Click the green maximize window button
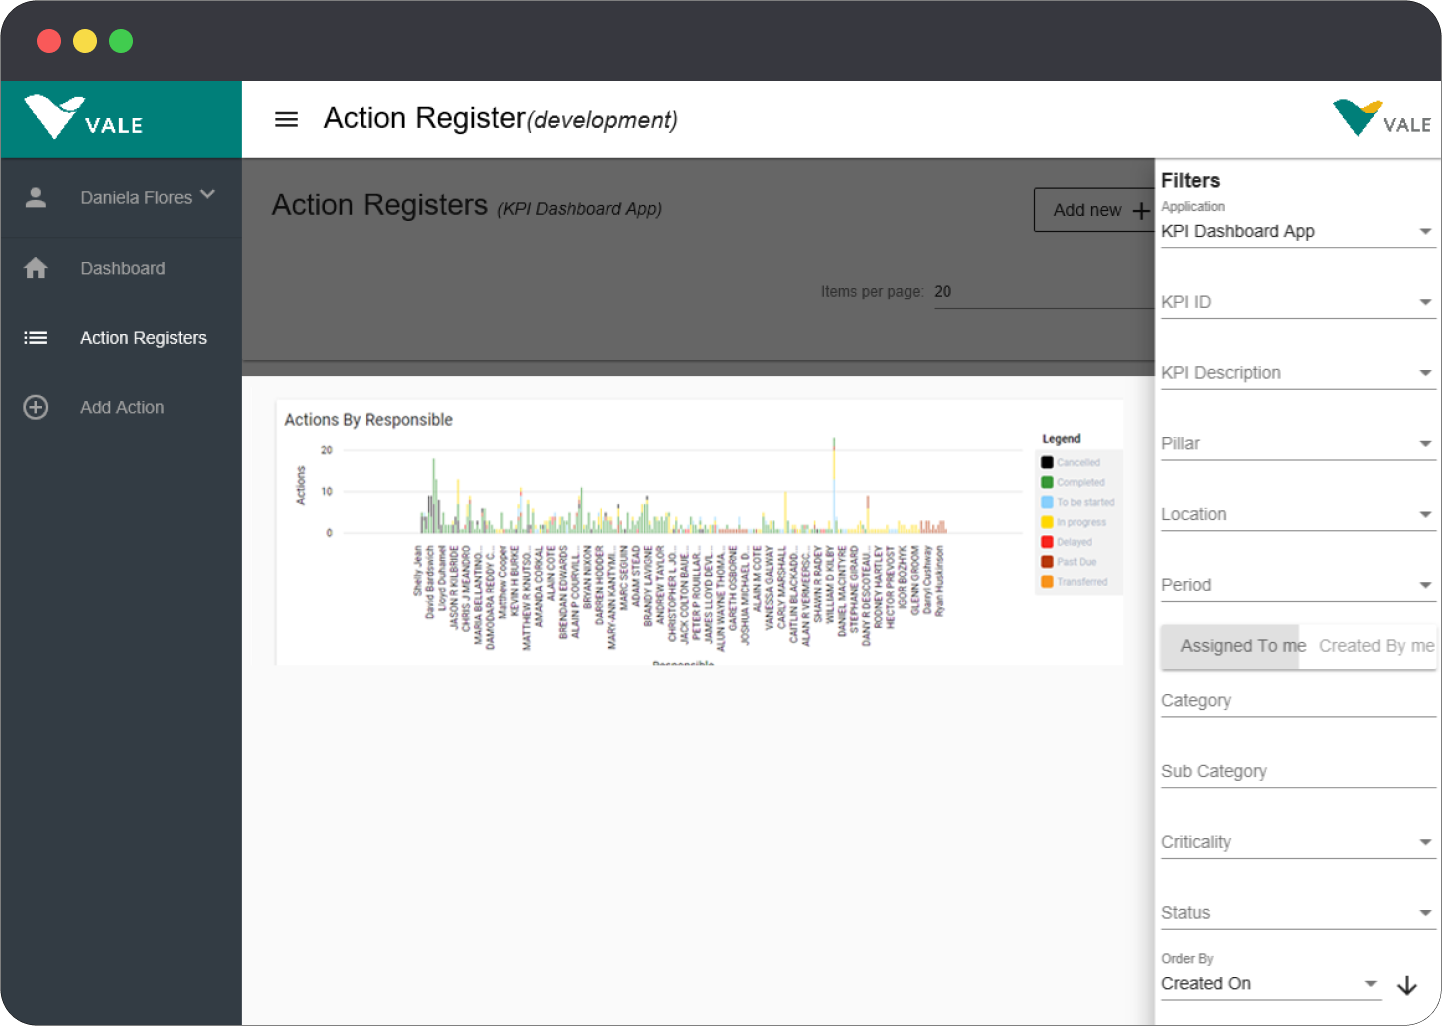 [121, 41]
